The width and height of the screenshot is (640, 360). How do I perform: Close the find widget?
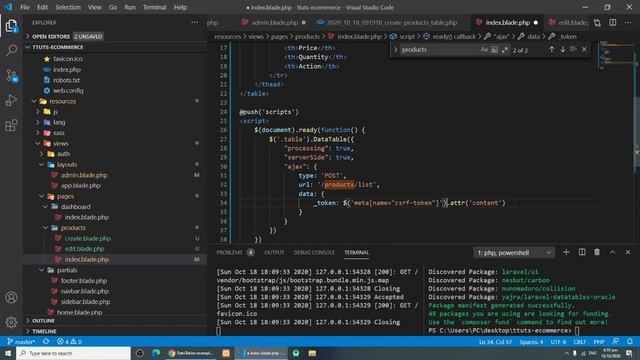(584, 49)
